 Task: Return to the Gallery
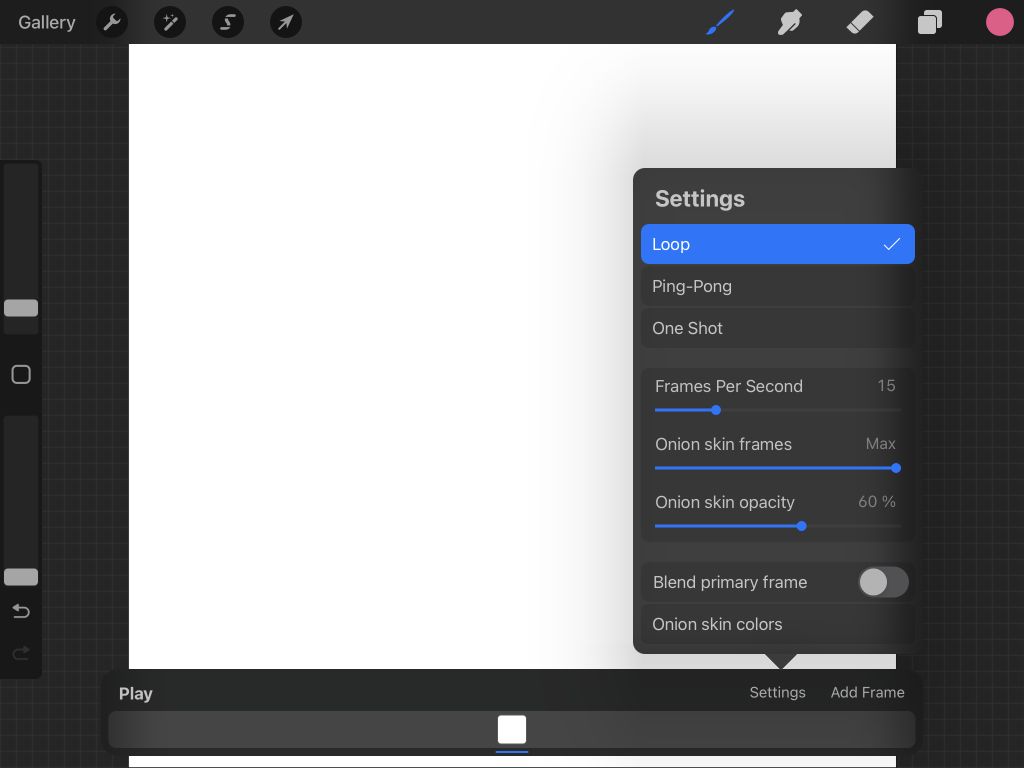(46, 22)
